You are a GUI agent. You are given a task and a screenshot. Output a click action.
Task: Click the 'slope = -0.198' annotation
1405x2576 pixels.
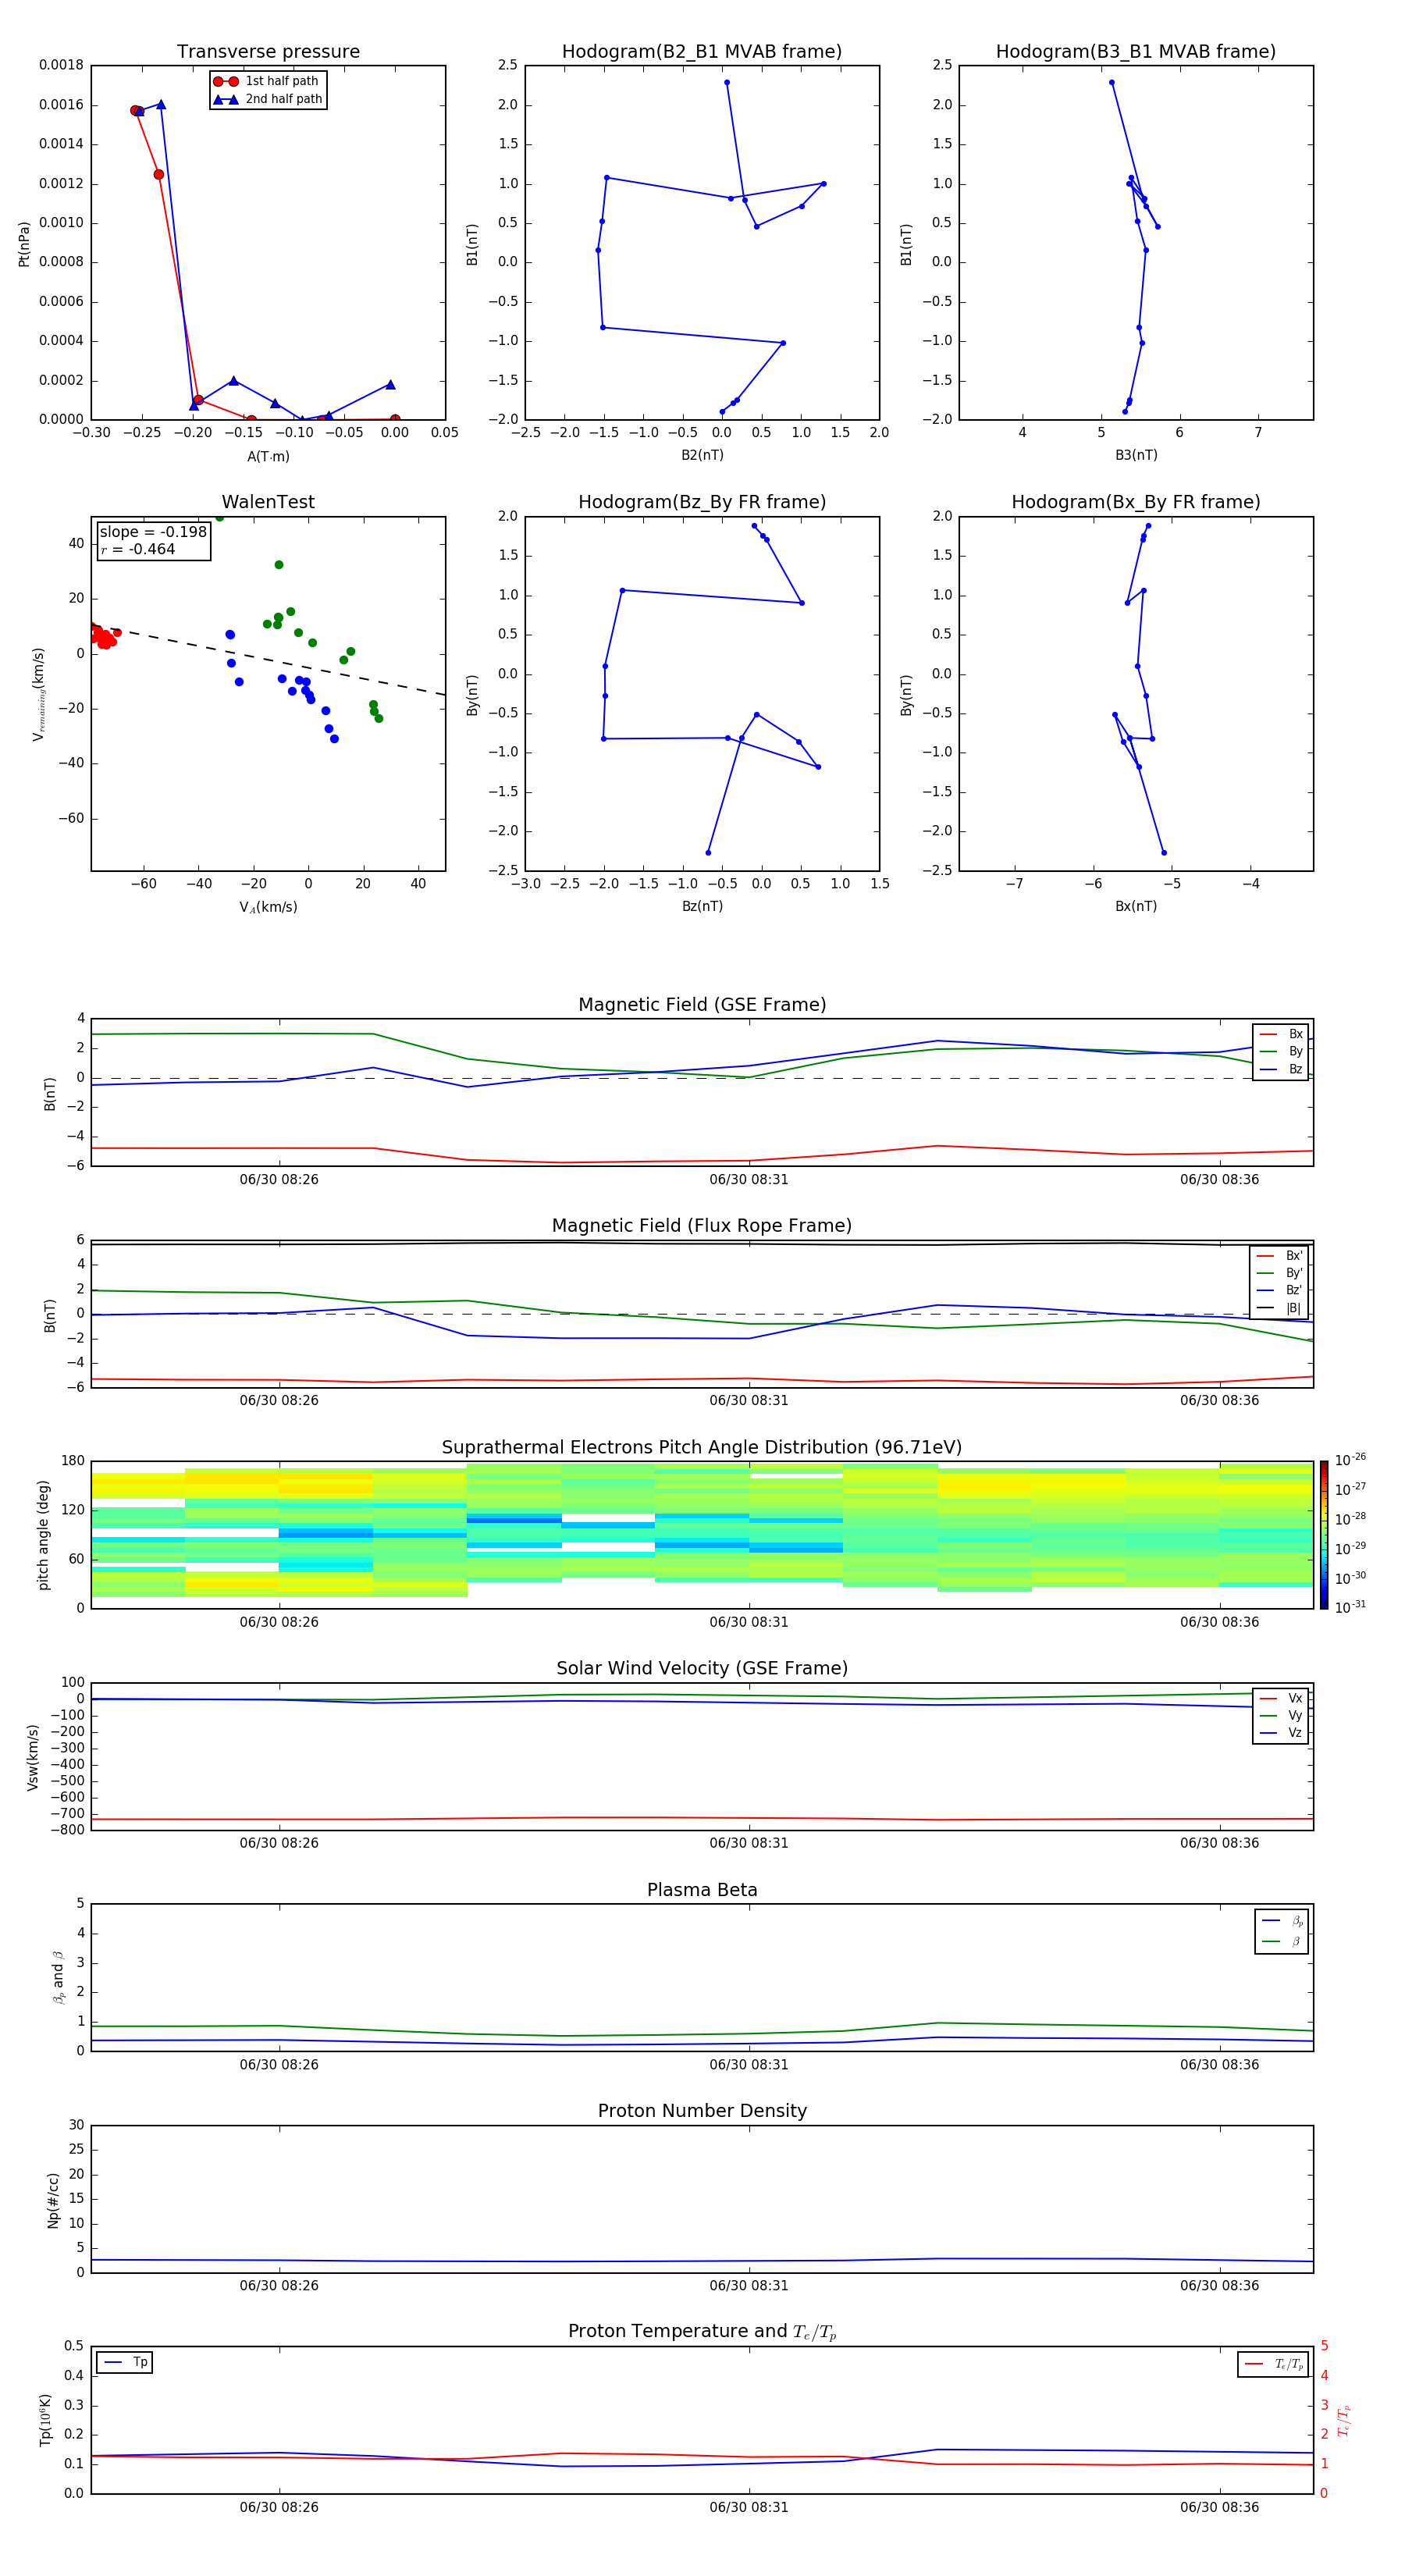point(153,532)
